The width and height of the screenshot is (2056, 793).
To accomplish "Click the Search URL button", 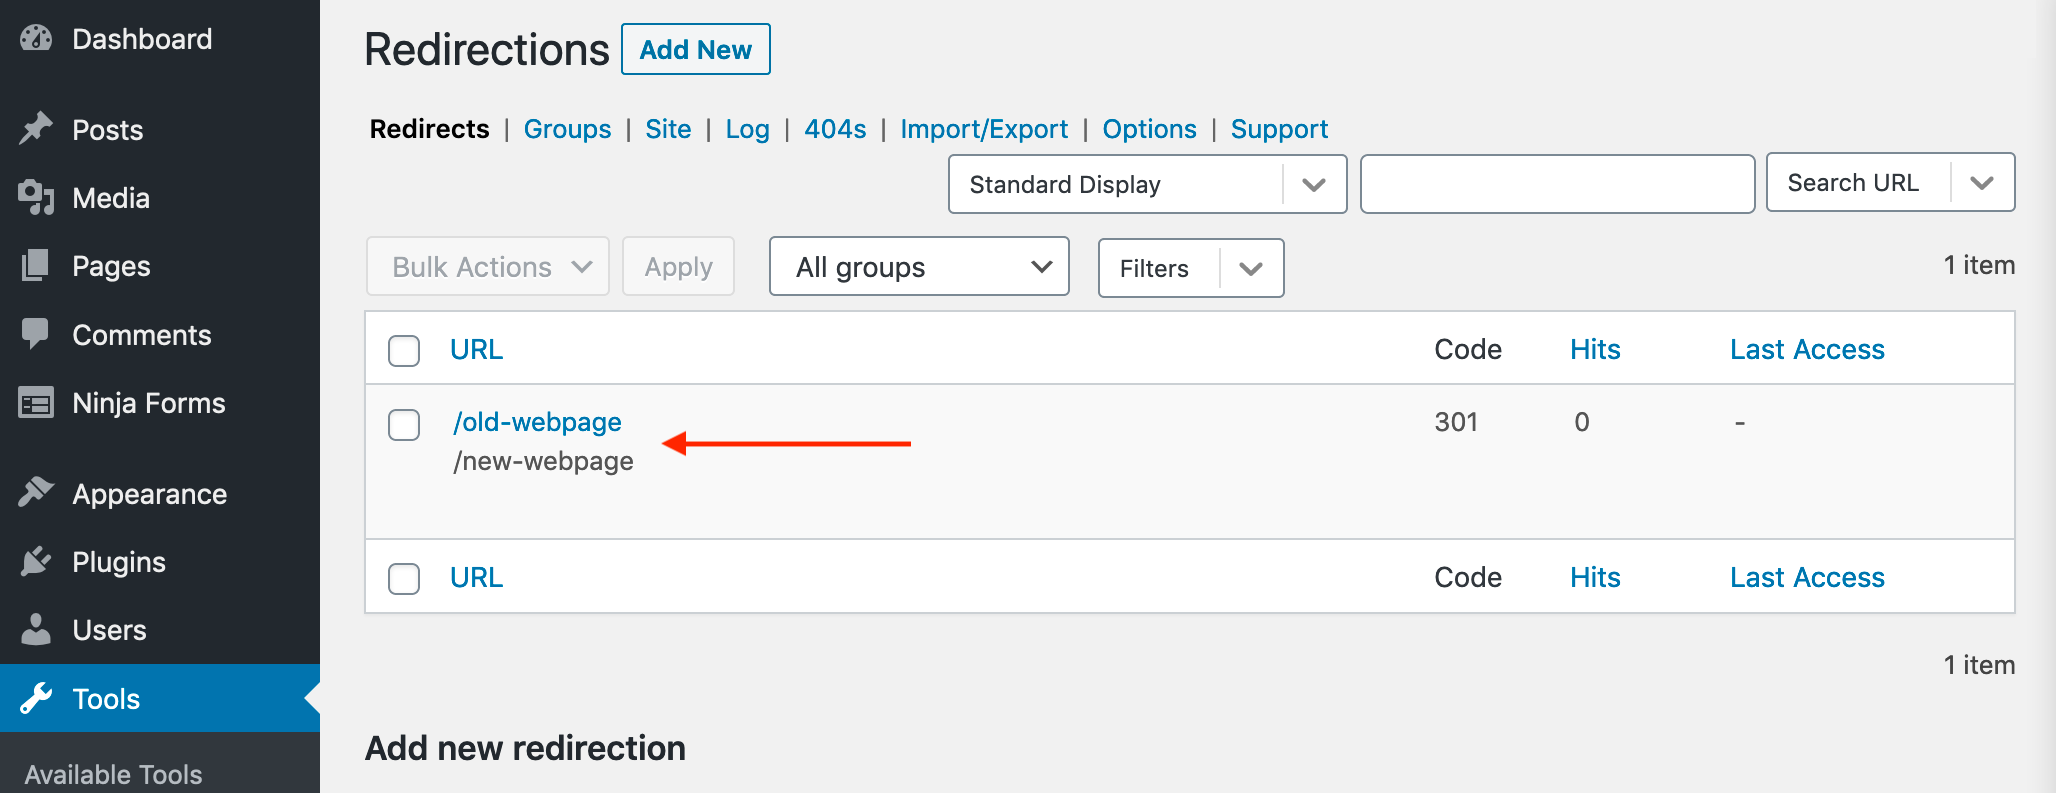I will (x=1853, y=183).
